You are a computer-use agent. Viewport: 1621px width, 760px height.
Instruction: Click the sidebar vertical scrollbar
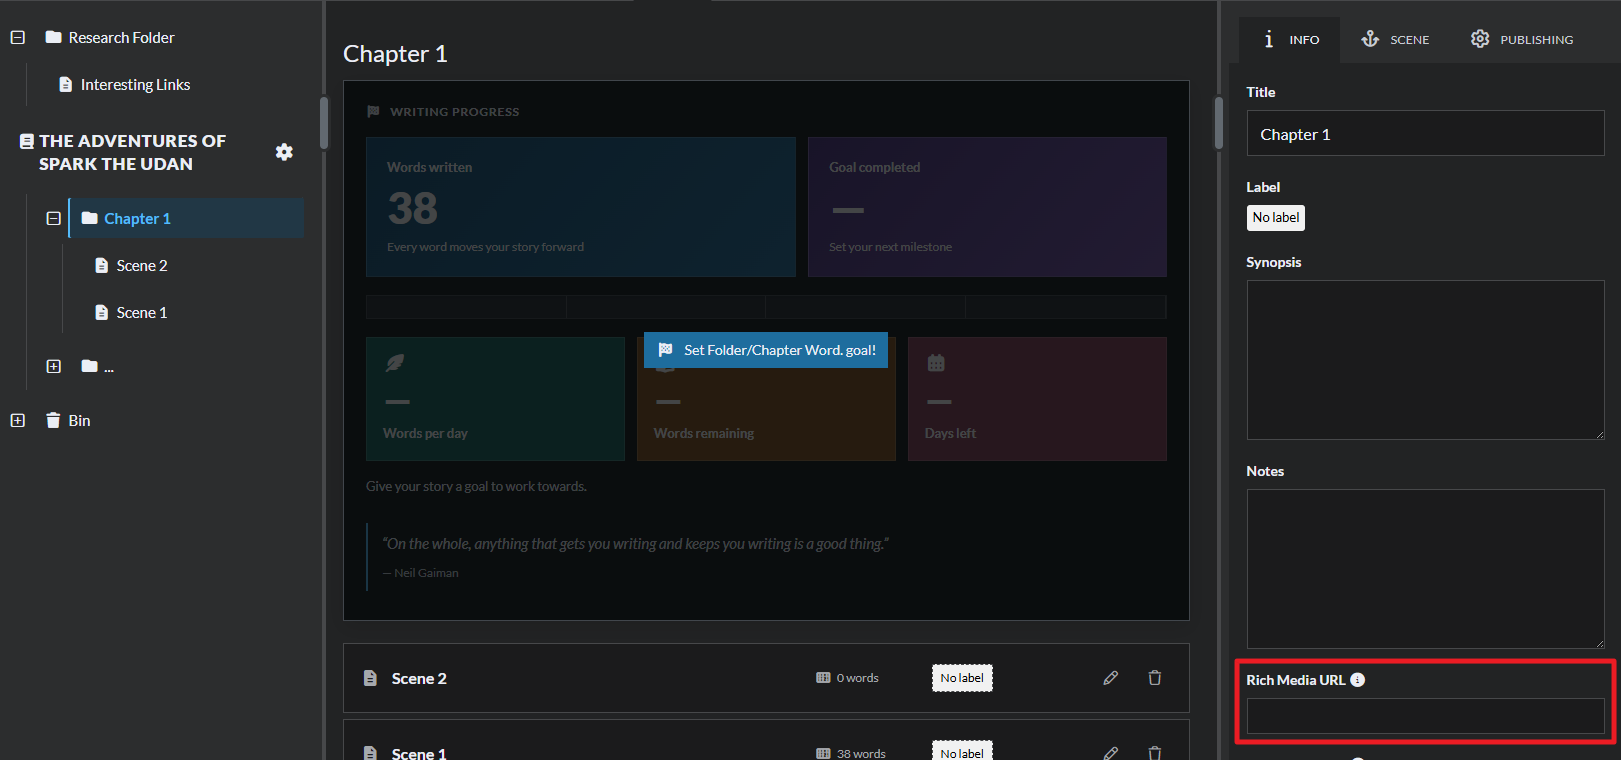click(x=324, y=122)
